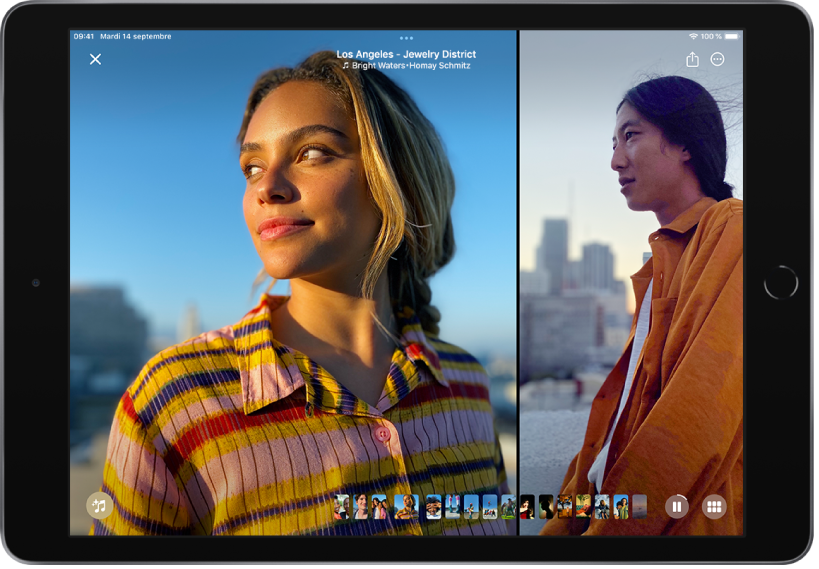Image resolution: width=819 pixels, height=569 pixels.
Task: Tap the song Bright Waters·Homay Schmitz
Action: click(406, 66)
